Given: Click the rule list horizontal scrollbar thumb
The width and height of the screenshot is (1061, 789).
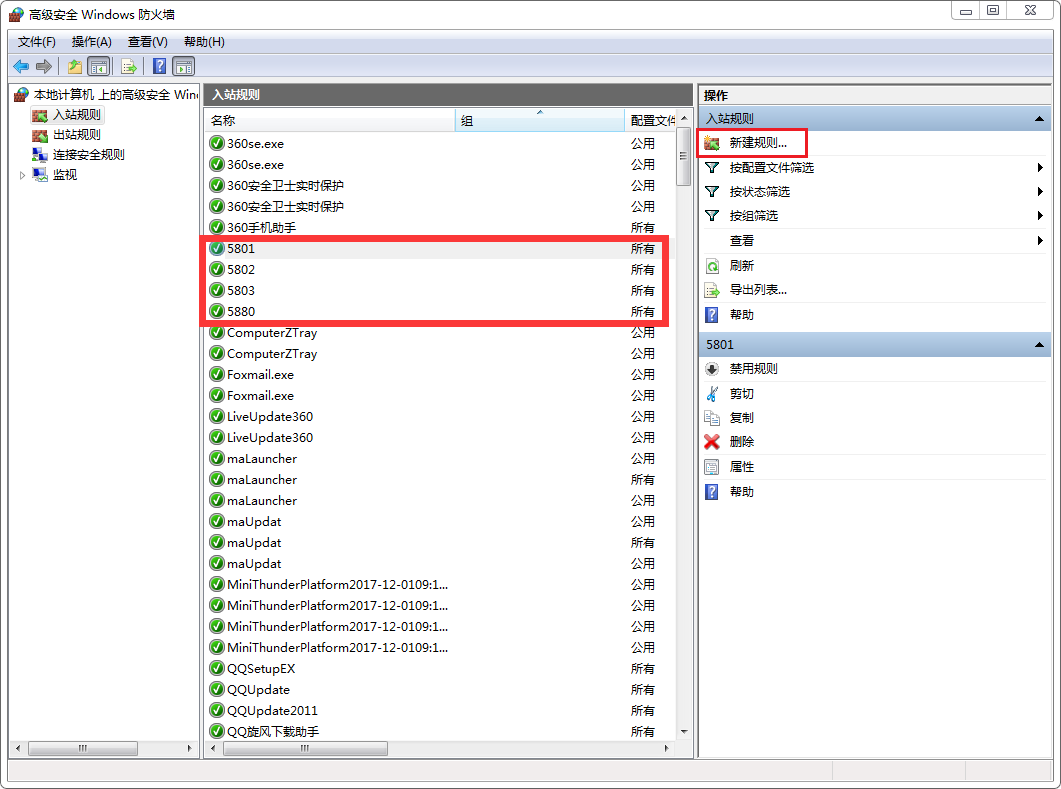Looking at the screenshot, I should click(305, 748).
